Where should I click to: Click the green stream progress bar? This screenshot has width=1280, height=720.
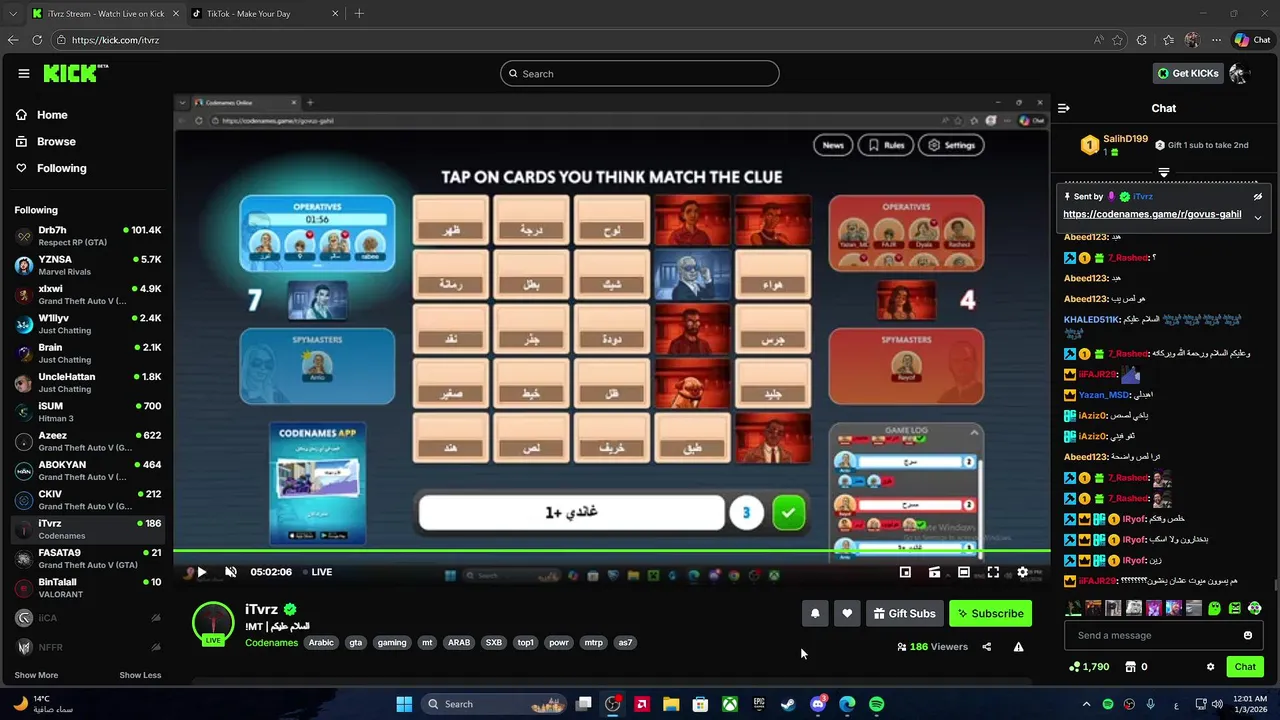click(611, 551)
